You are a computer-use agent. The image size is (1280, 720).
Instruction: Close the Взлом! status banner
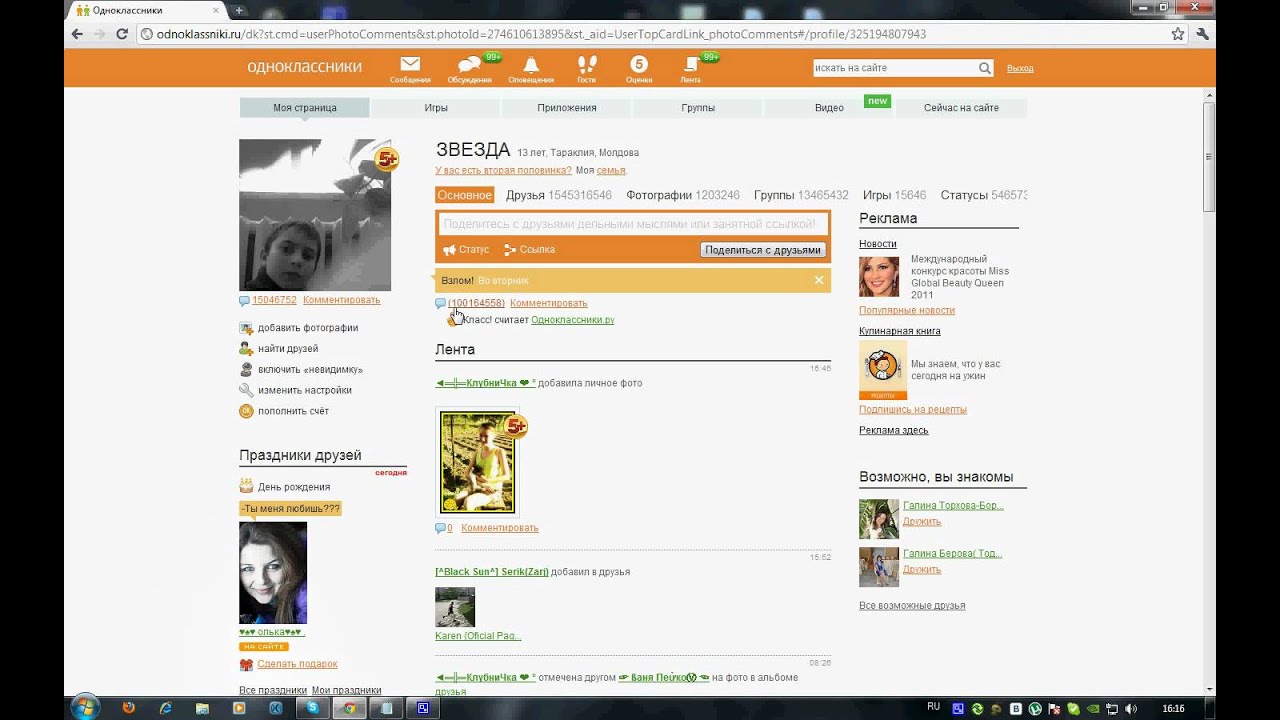tap(819, 280)
